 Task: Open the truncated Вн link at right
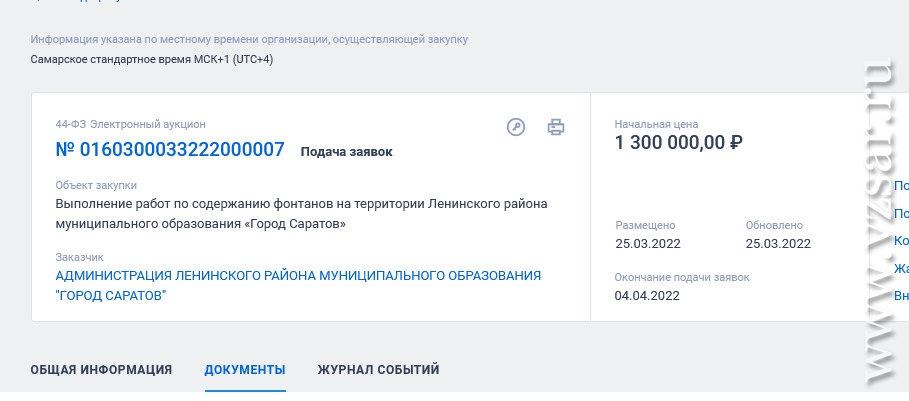901,296
